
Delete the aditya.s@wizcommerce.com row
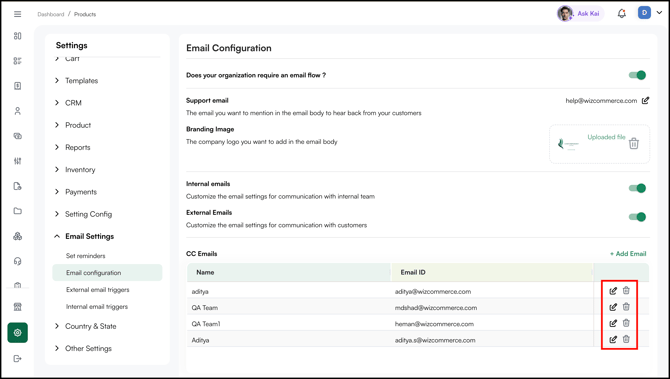[626, 339]
